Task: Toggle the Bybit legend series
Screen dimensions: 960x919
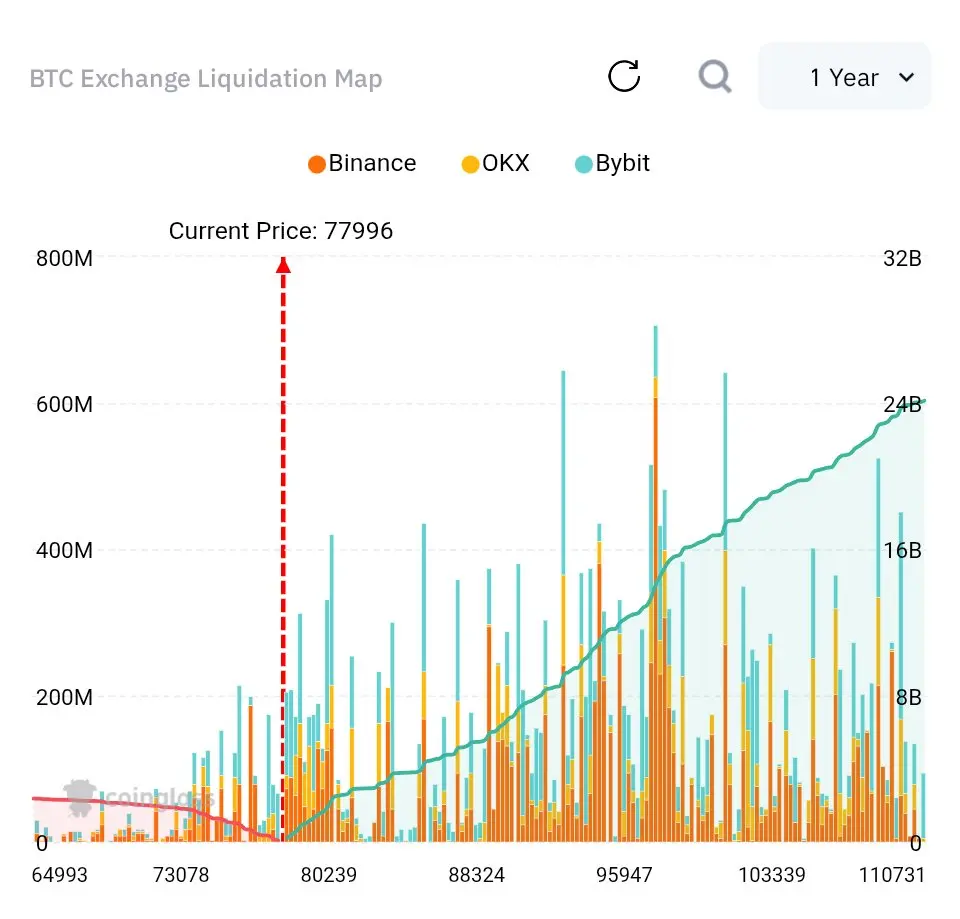Action: (612, 163)
